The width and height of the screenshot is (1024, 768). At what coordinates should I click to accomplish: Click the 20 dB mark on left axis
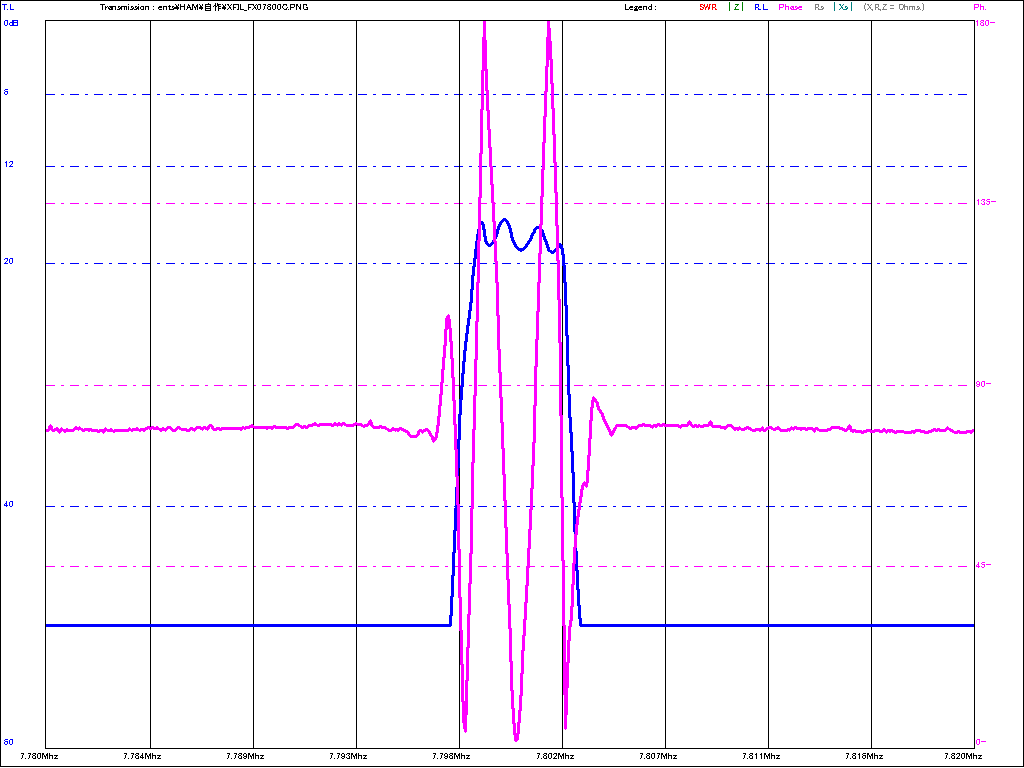click(x=9, y=261)
